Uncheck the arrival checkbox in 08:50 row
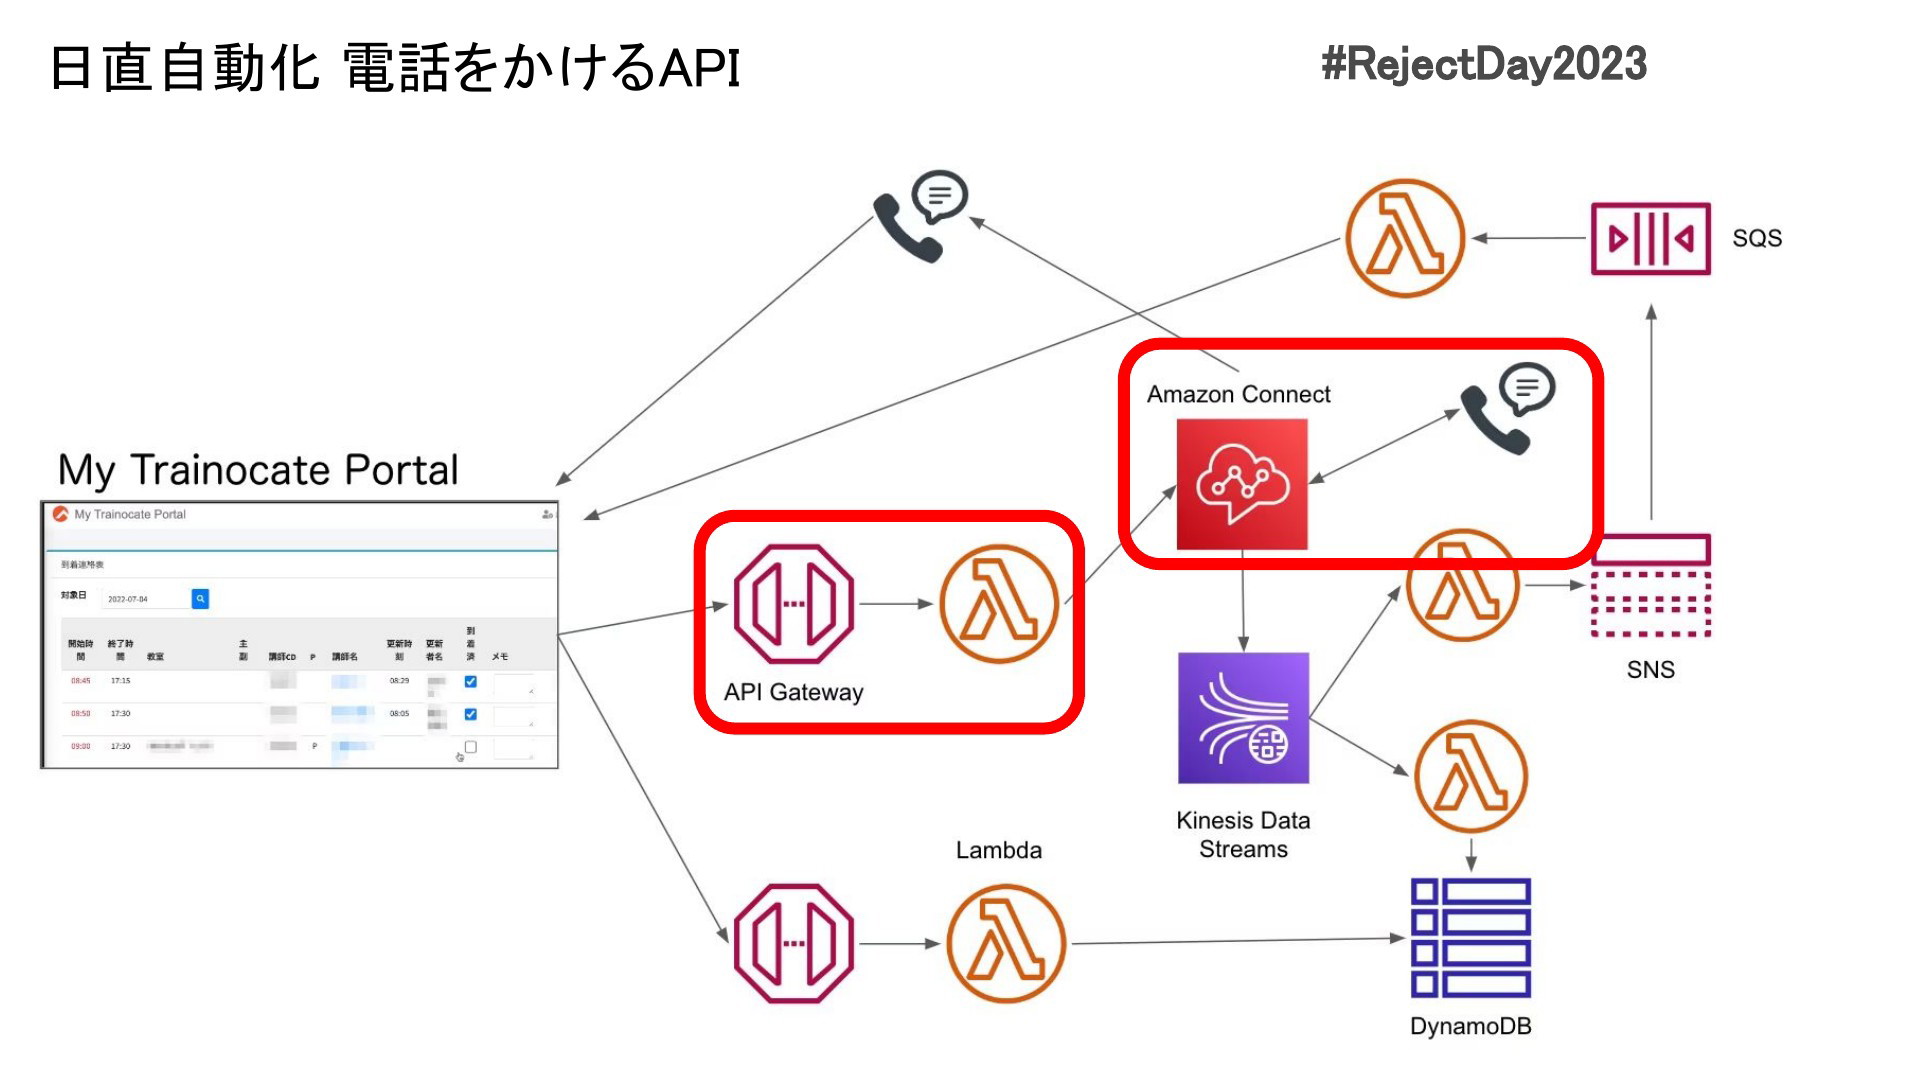Screen dimensions: 1920x1080 pyautogui.click(x=471, y=714)
